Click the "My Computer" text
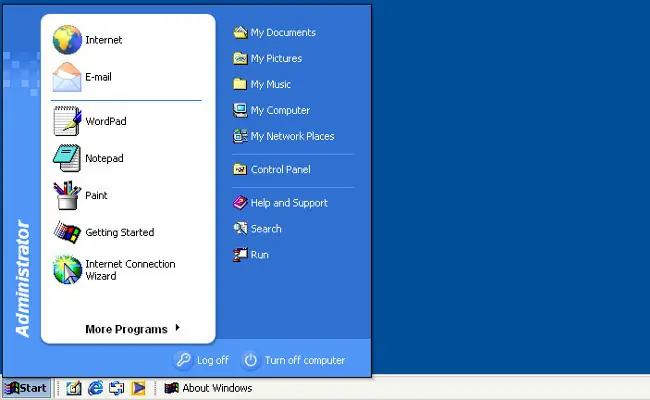The width and height of the screenshot is (650, 400). click(280, 110)
